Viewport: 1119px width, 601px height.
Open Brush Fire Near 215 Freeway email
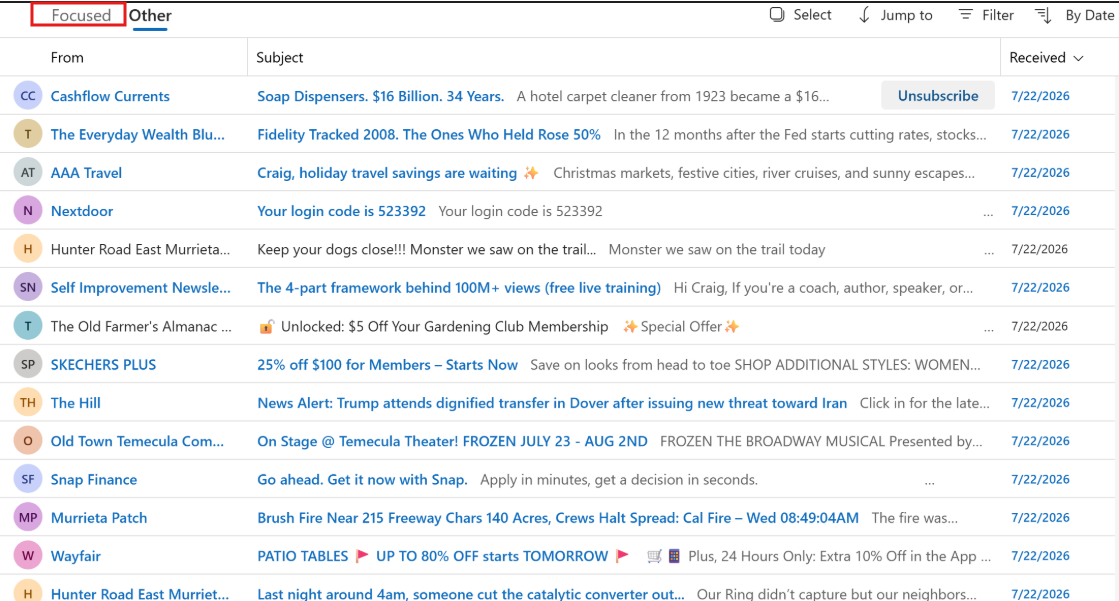point(558,517)
